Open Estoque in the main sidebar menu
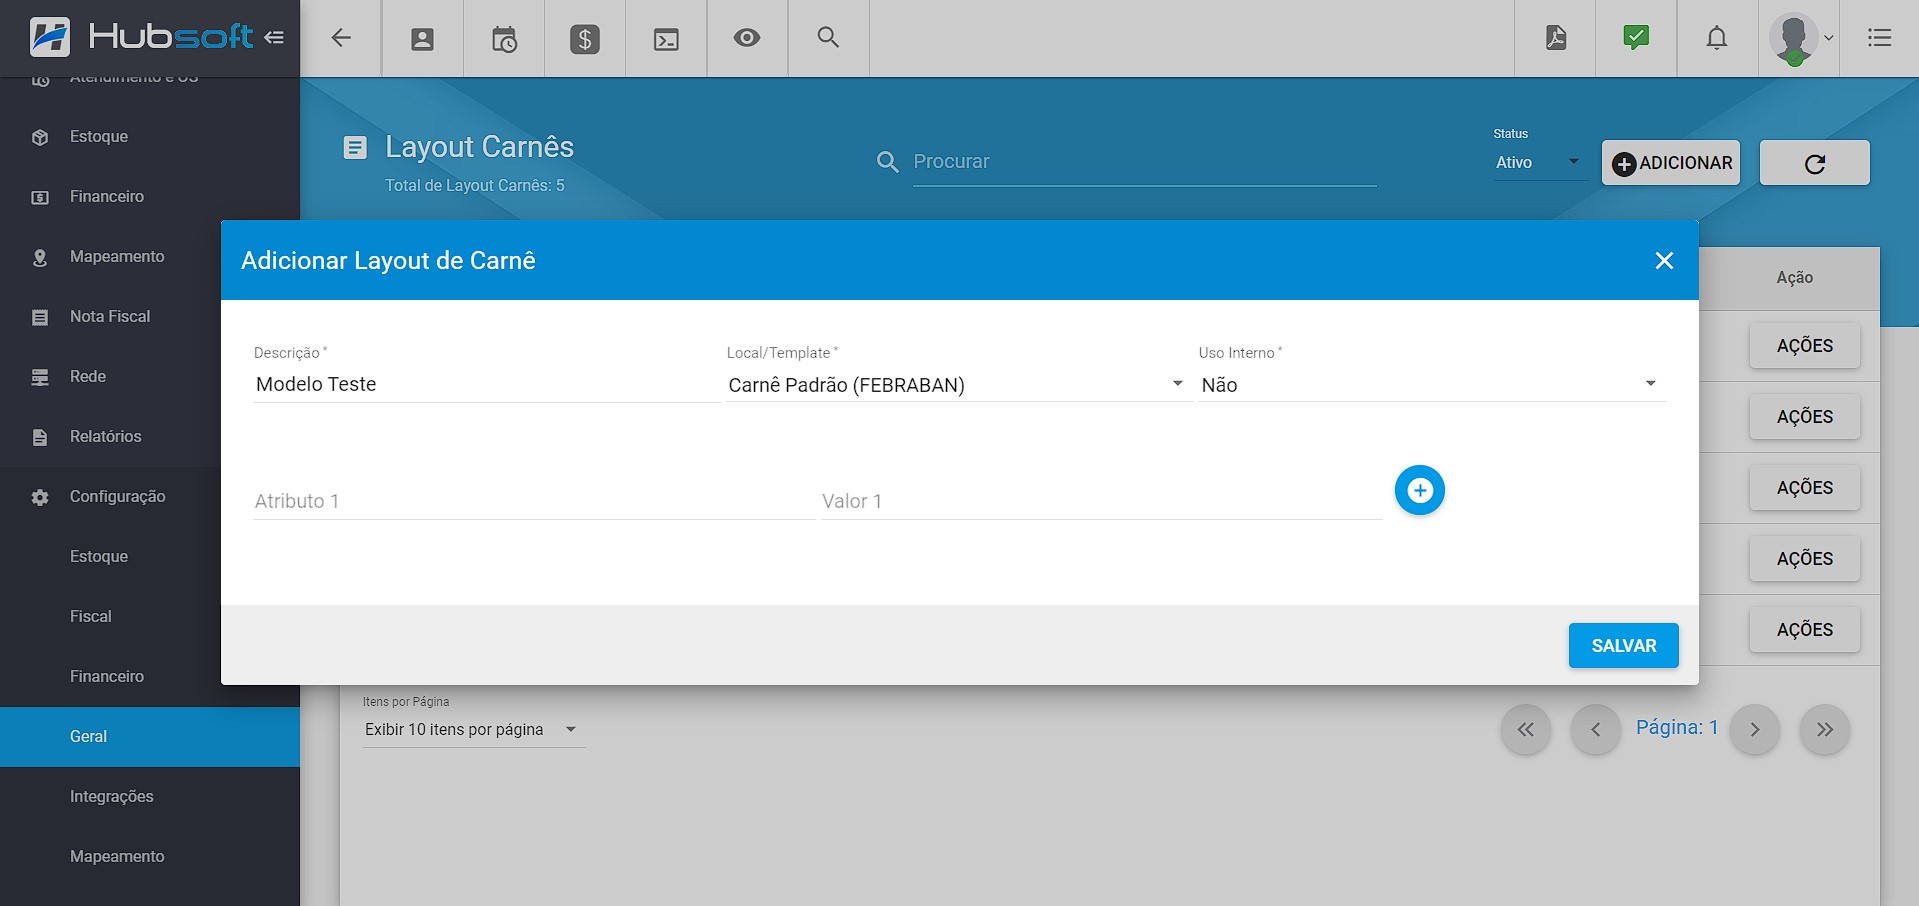This screenshot has height=906, width=1919. point(150,137)
